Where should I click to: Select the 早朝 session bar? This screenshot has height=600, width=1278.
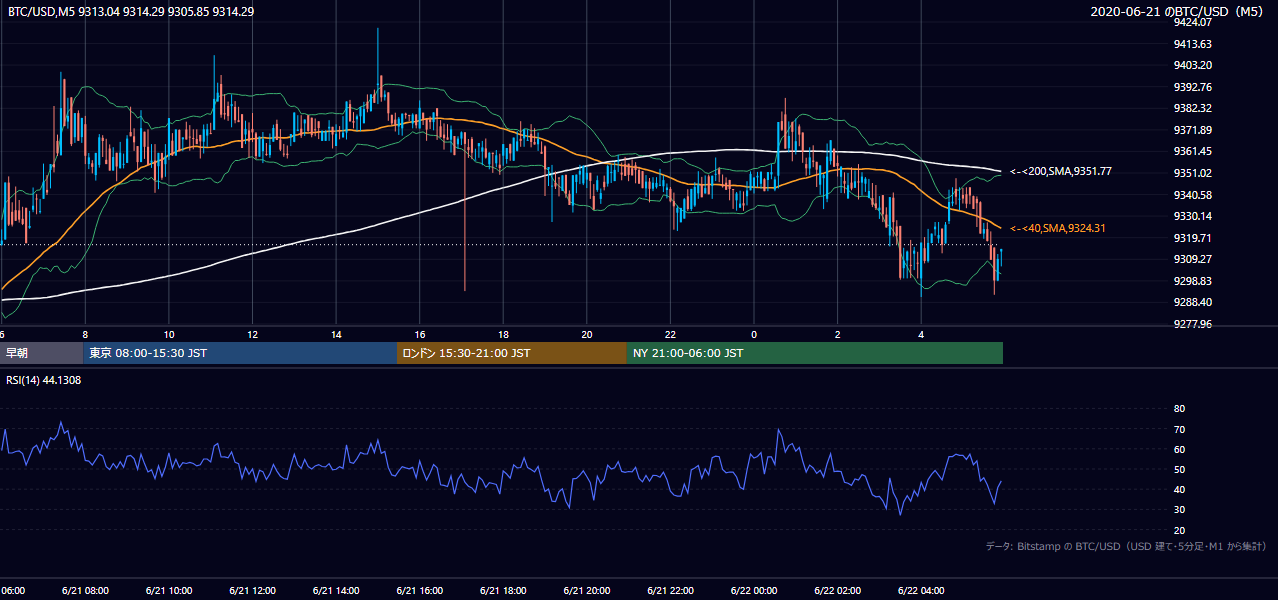41,353
